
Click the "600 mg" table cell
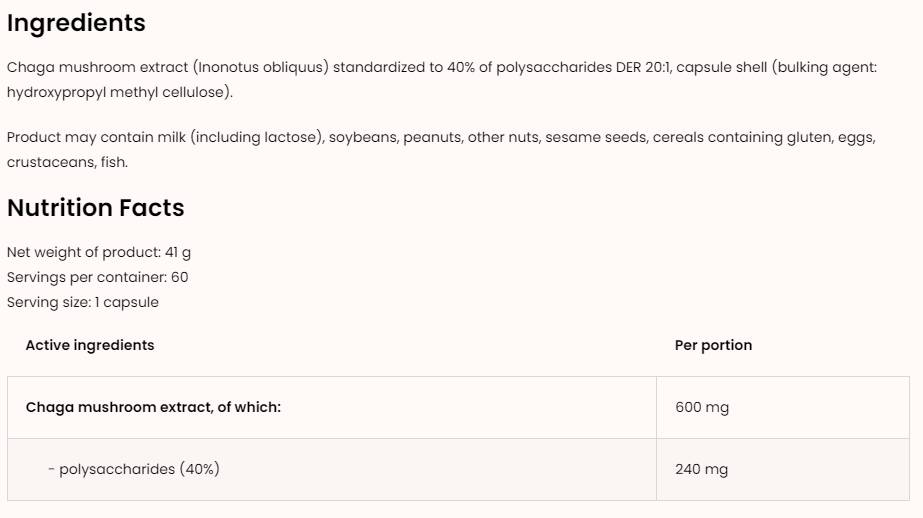[x=702, y=407]
